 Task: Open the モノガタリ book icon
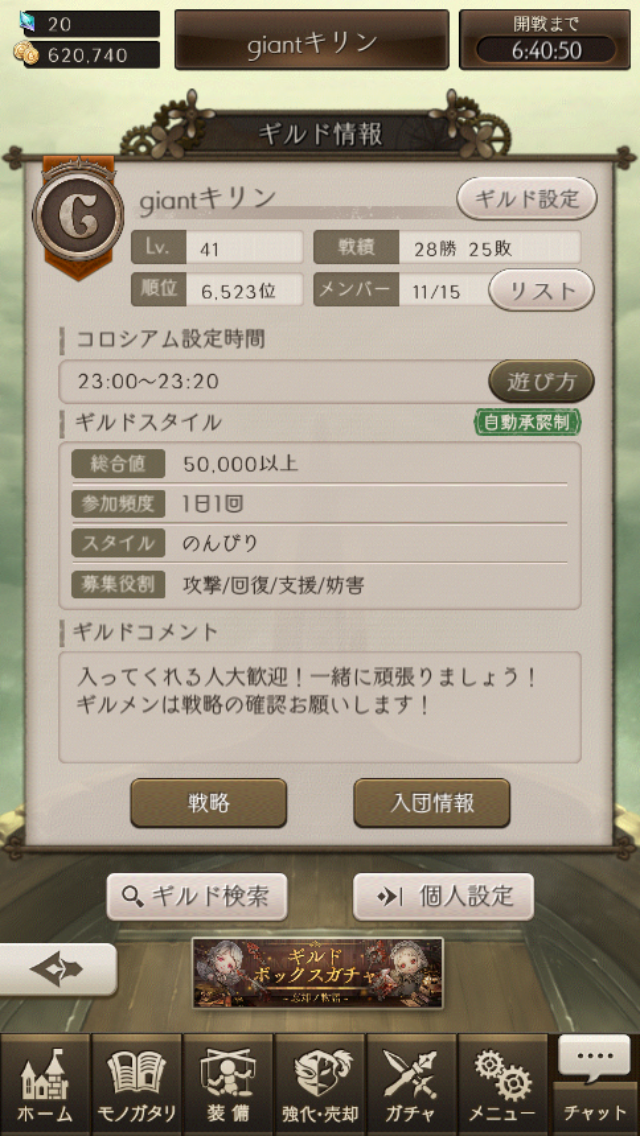pos(137,1084)
